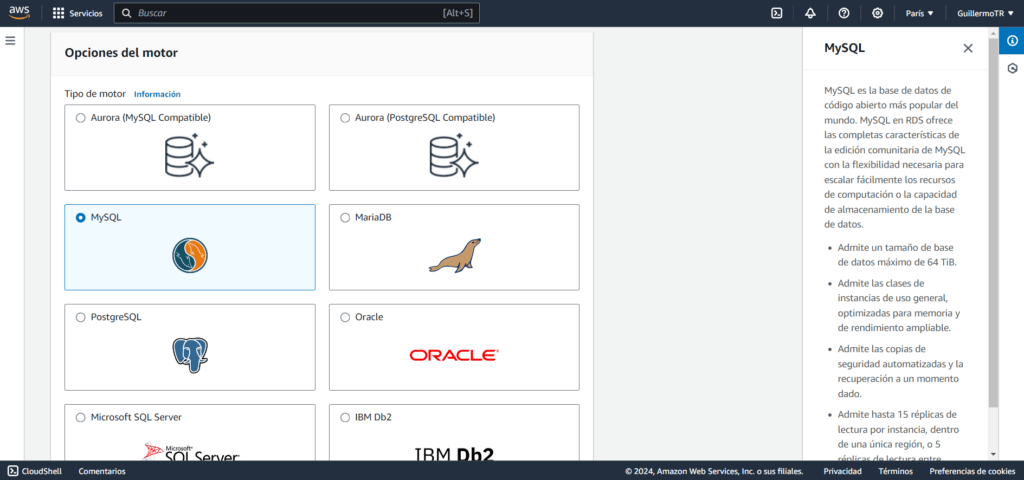Click 'Admite hasta 15 réplicas de' bullet text

coord(897,414)
